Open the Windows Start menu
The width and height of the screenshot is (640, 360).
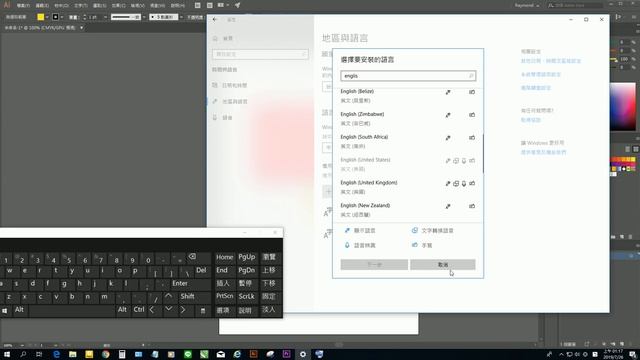(7, 354)
